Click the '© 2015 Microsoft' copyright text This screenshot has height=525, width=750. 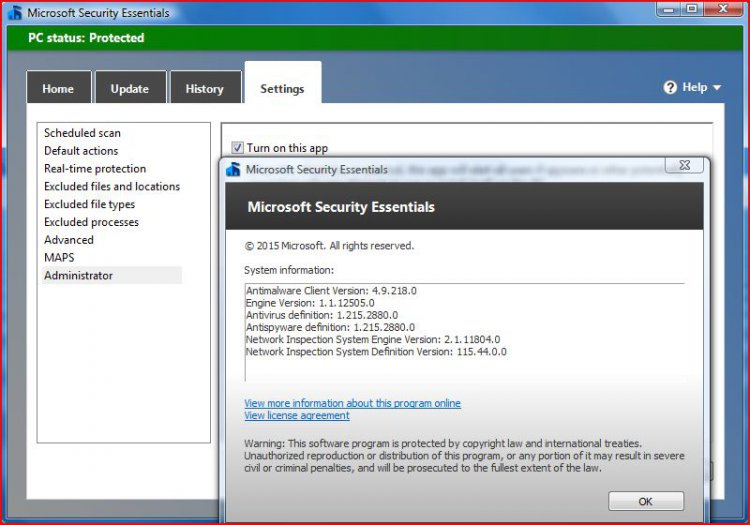click(x=329, y=246)
